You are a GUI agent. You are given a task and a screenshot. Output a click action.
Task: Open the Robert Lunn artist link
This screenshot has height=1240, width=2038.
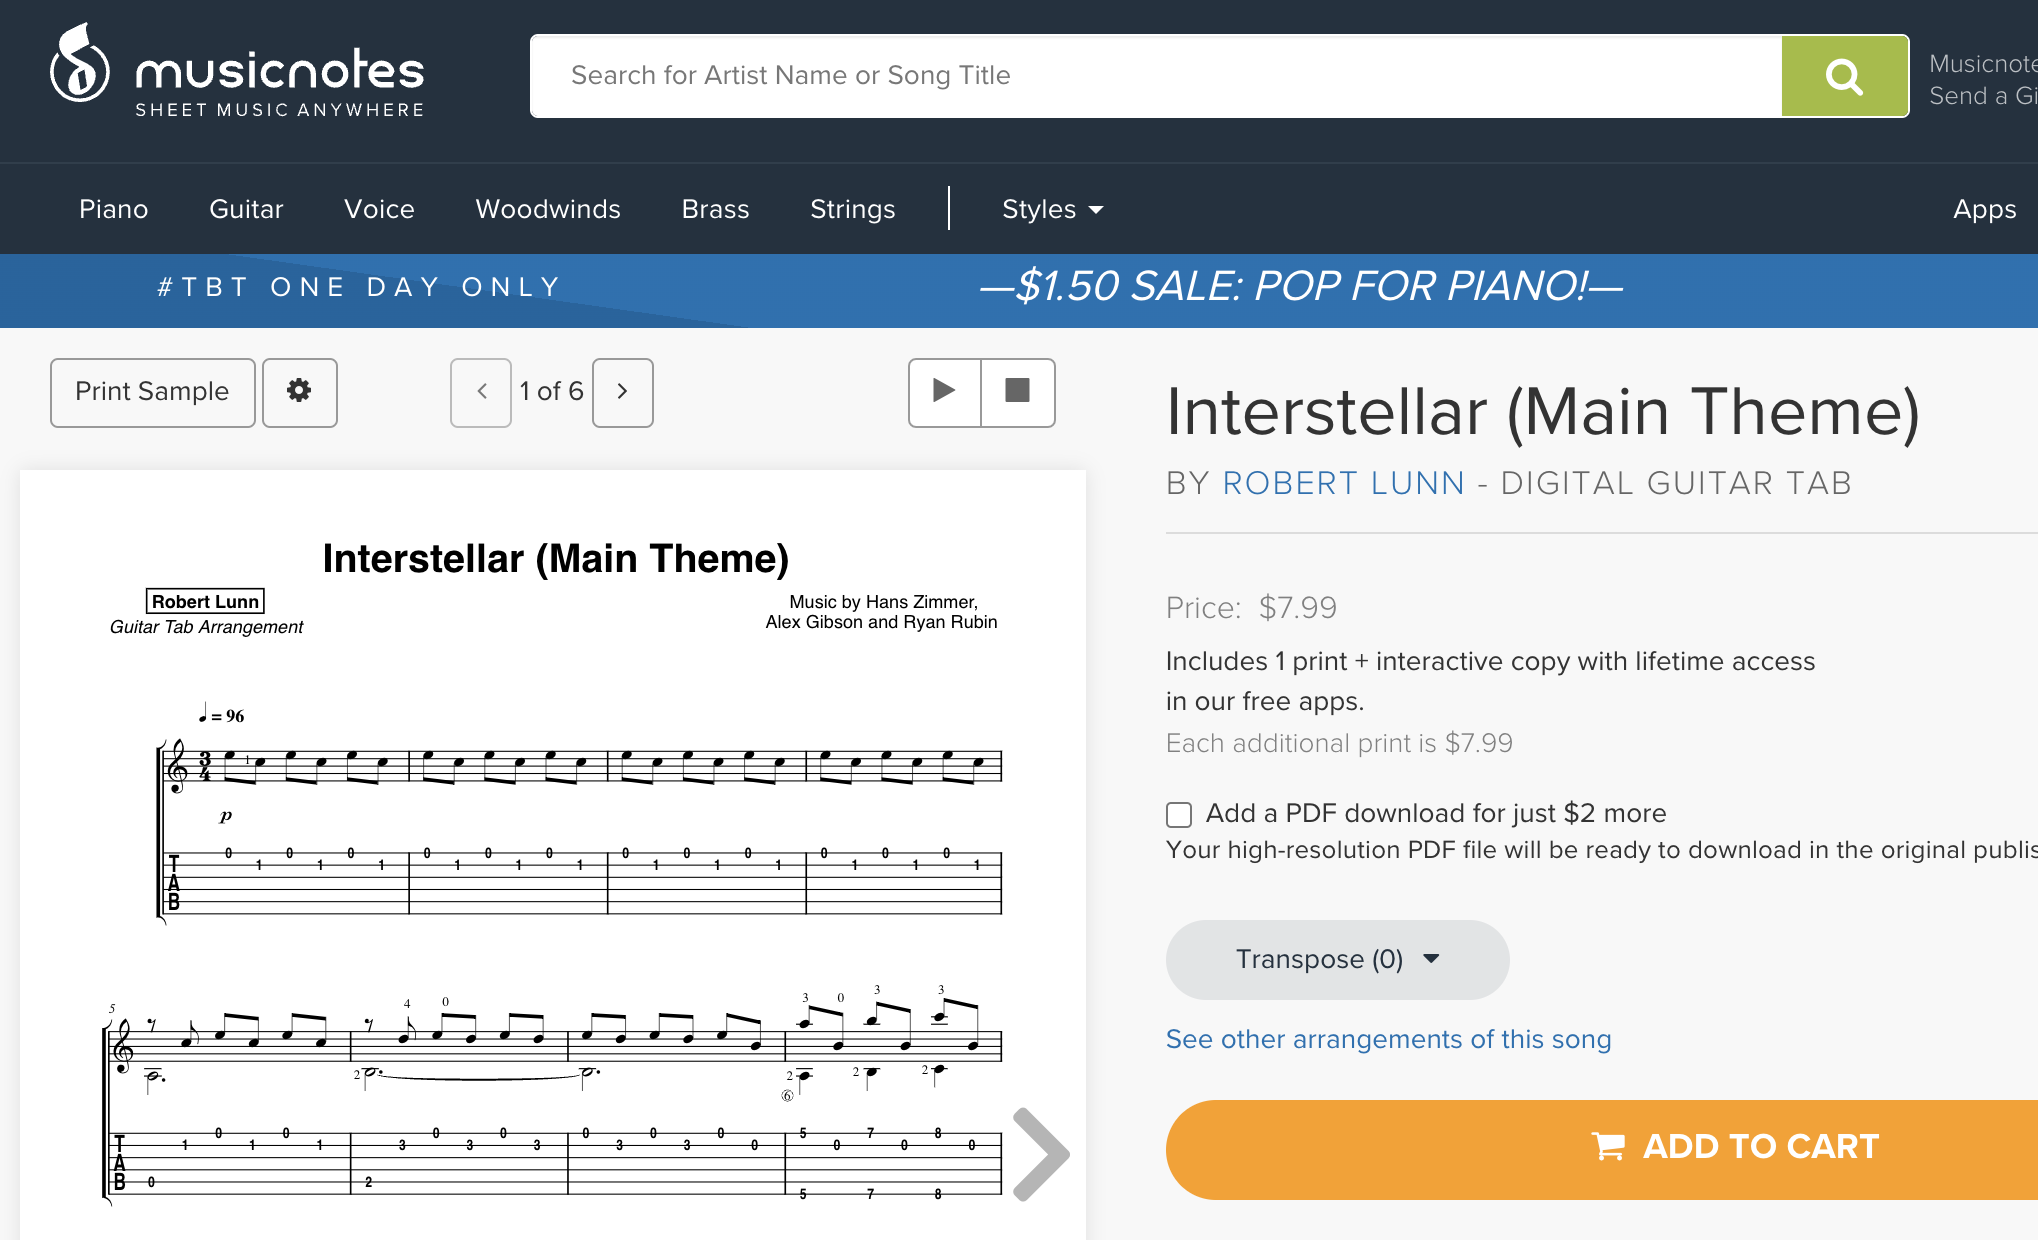pos(1344,483)
